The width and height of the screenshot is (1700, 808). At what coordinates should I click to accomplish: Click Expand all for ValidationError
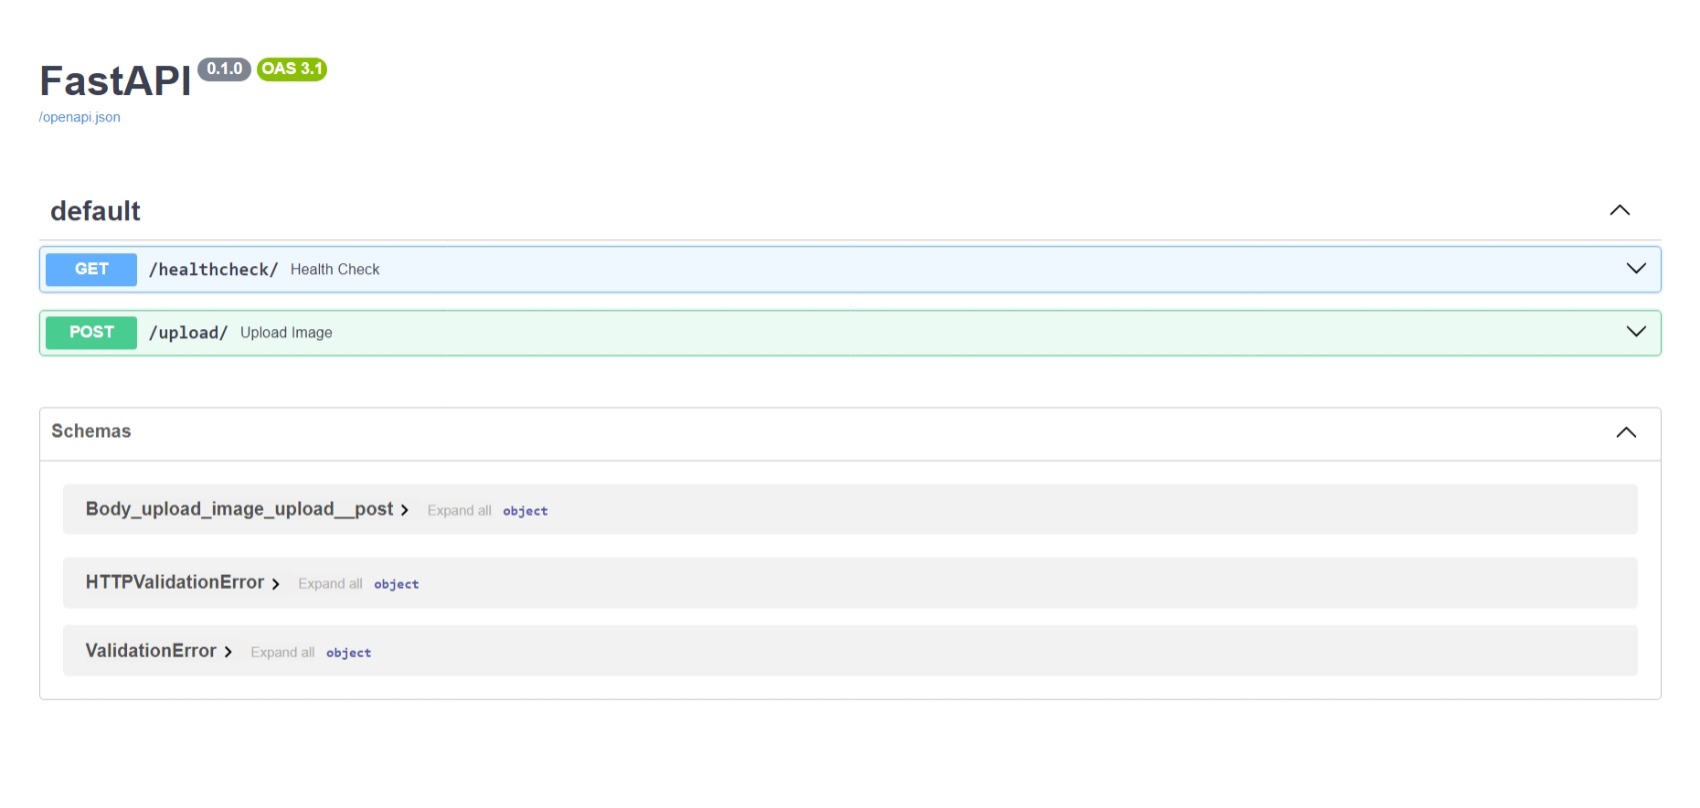point(282,652)
